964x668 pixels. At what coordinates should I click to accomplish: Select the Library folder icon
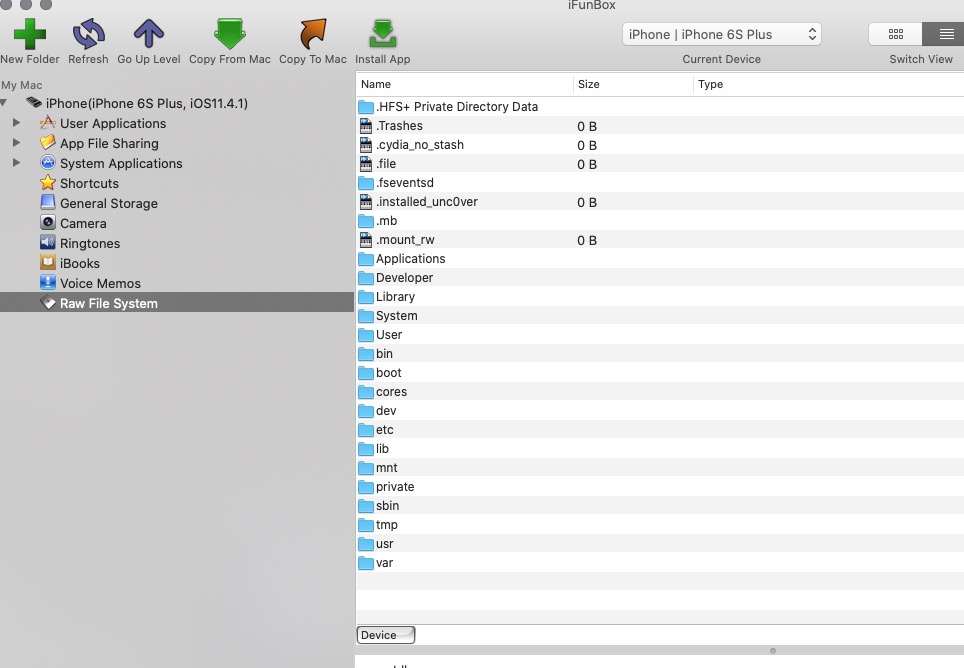pyautogui.click(x=366, y=297)
